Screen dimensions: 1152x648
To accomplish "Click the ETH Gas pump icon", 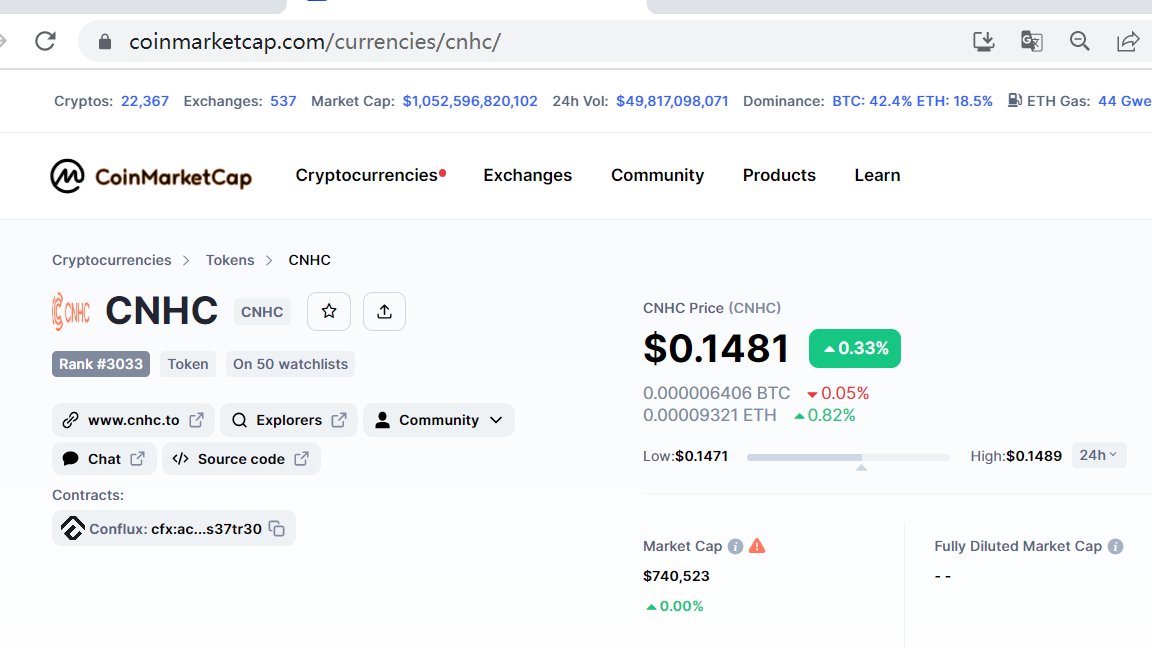I will pyautogui.click(x=1015, y=101).
